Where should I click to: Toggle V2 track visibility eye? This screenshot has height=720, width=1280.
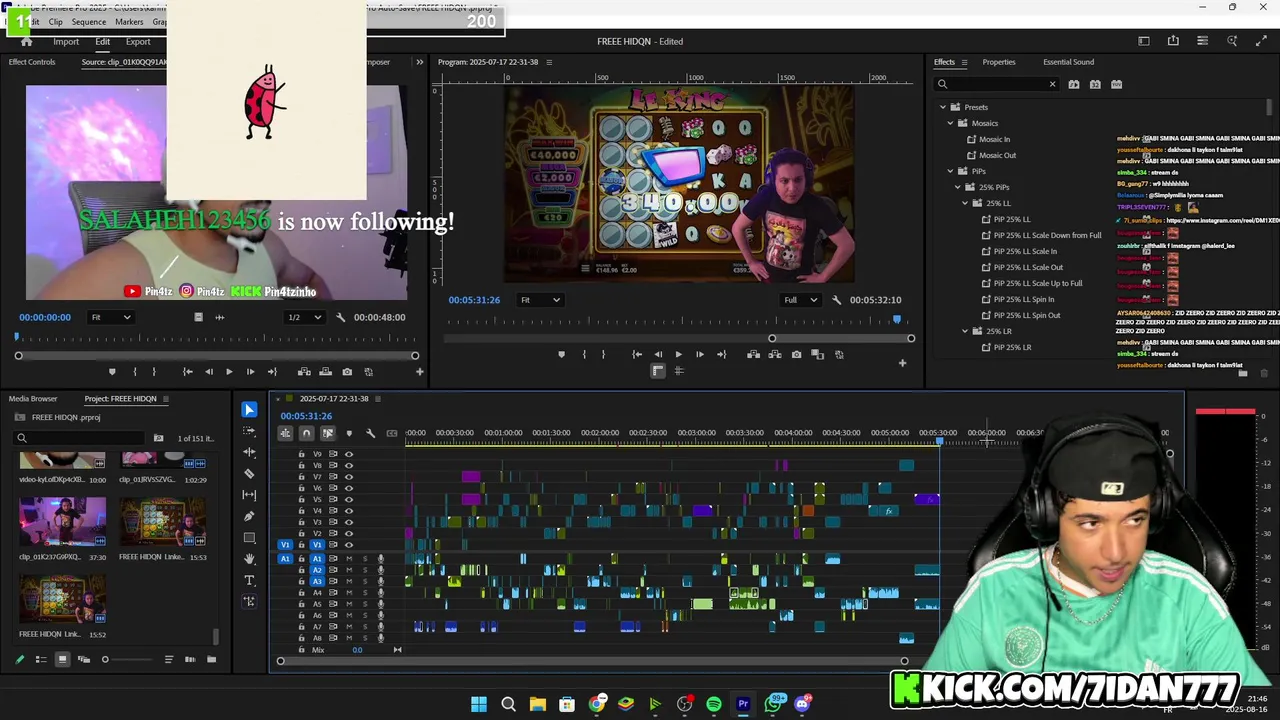pos(349,533)
